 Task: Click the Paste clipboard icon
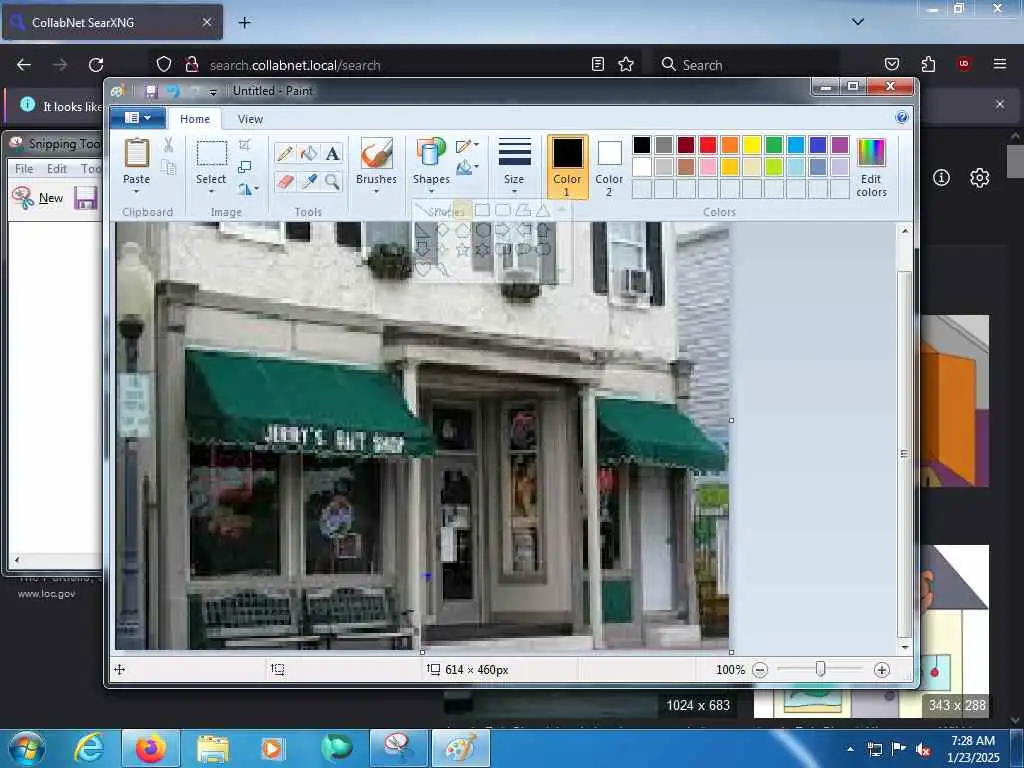pos(136,153)
